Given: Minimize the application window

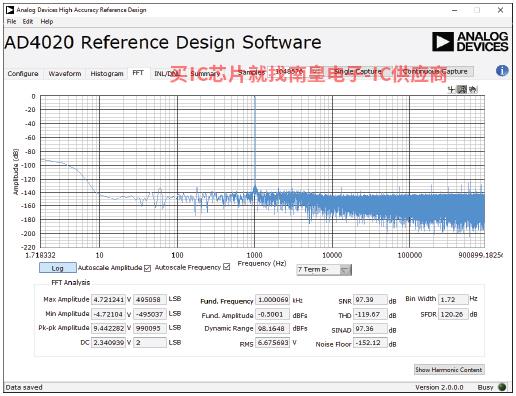Looking at the screenshot, I should [x=454, y=10].
